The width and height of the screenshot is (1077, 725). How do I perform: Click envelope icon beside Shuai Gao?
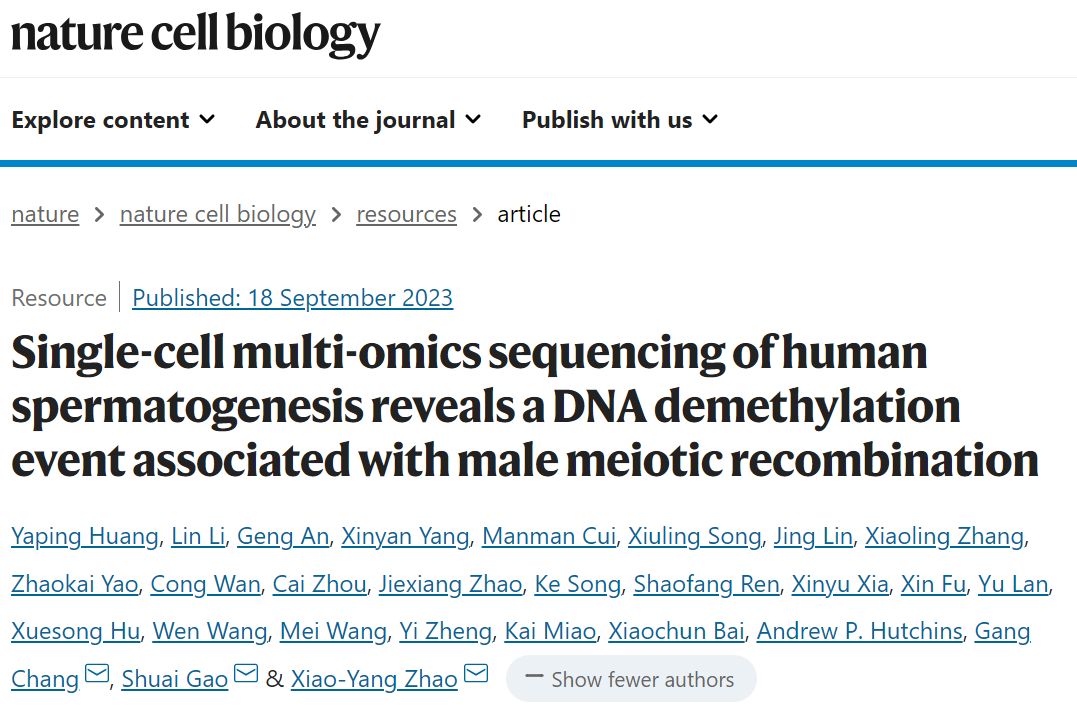pyautogui.click(x=246, y=676)
